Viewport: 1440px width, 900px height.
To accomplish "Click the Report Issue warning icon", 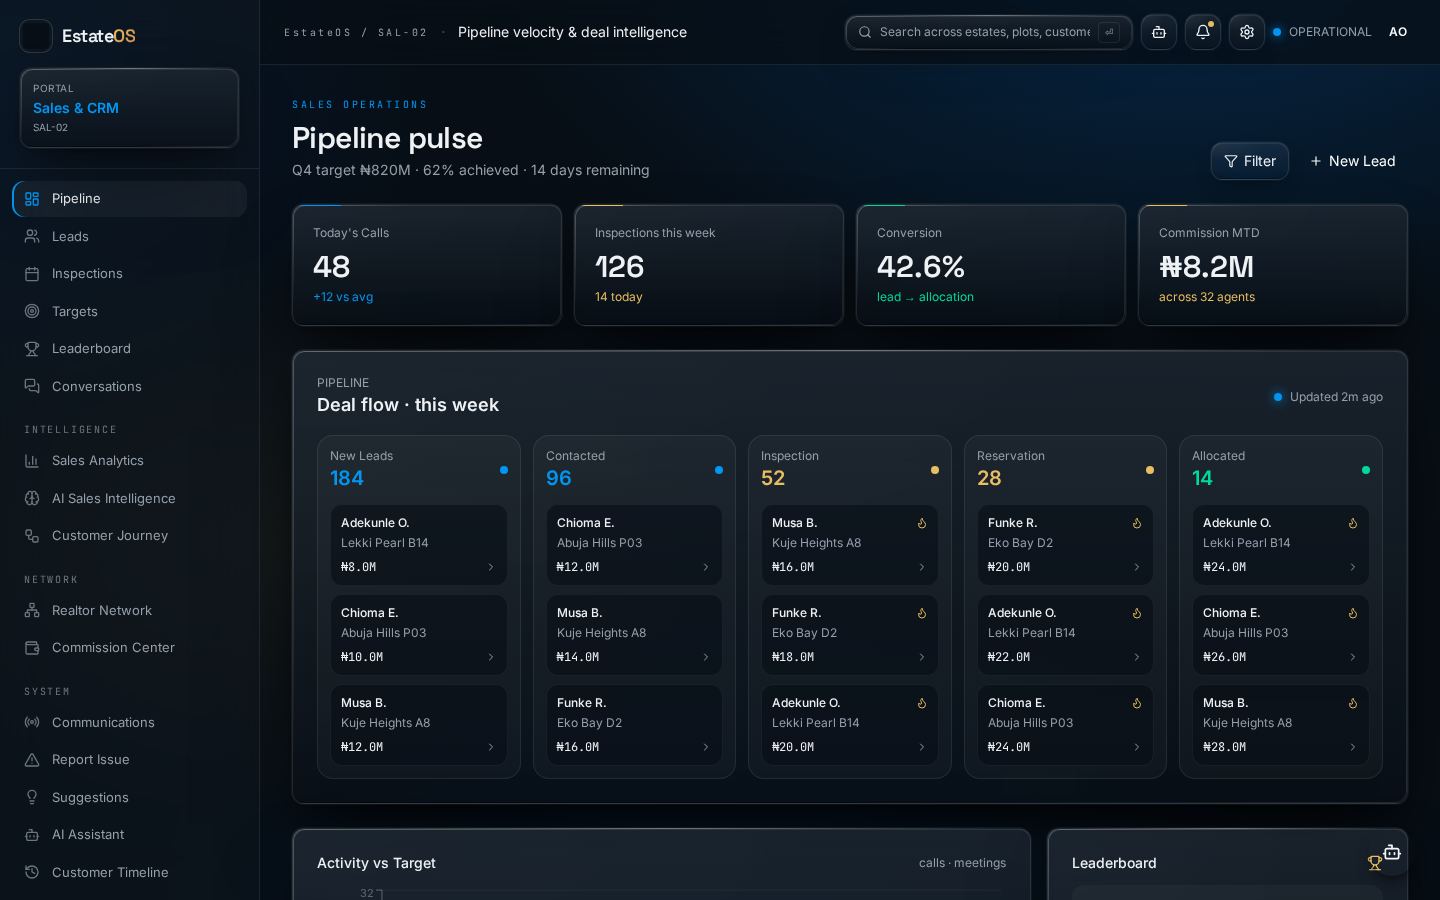I will click(x=32, y=760).
